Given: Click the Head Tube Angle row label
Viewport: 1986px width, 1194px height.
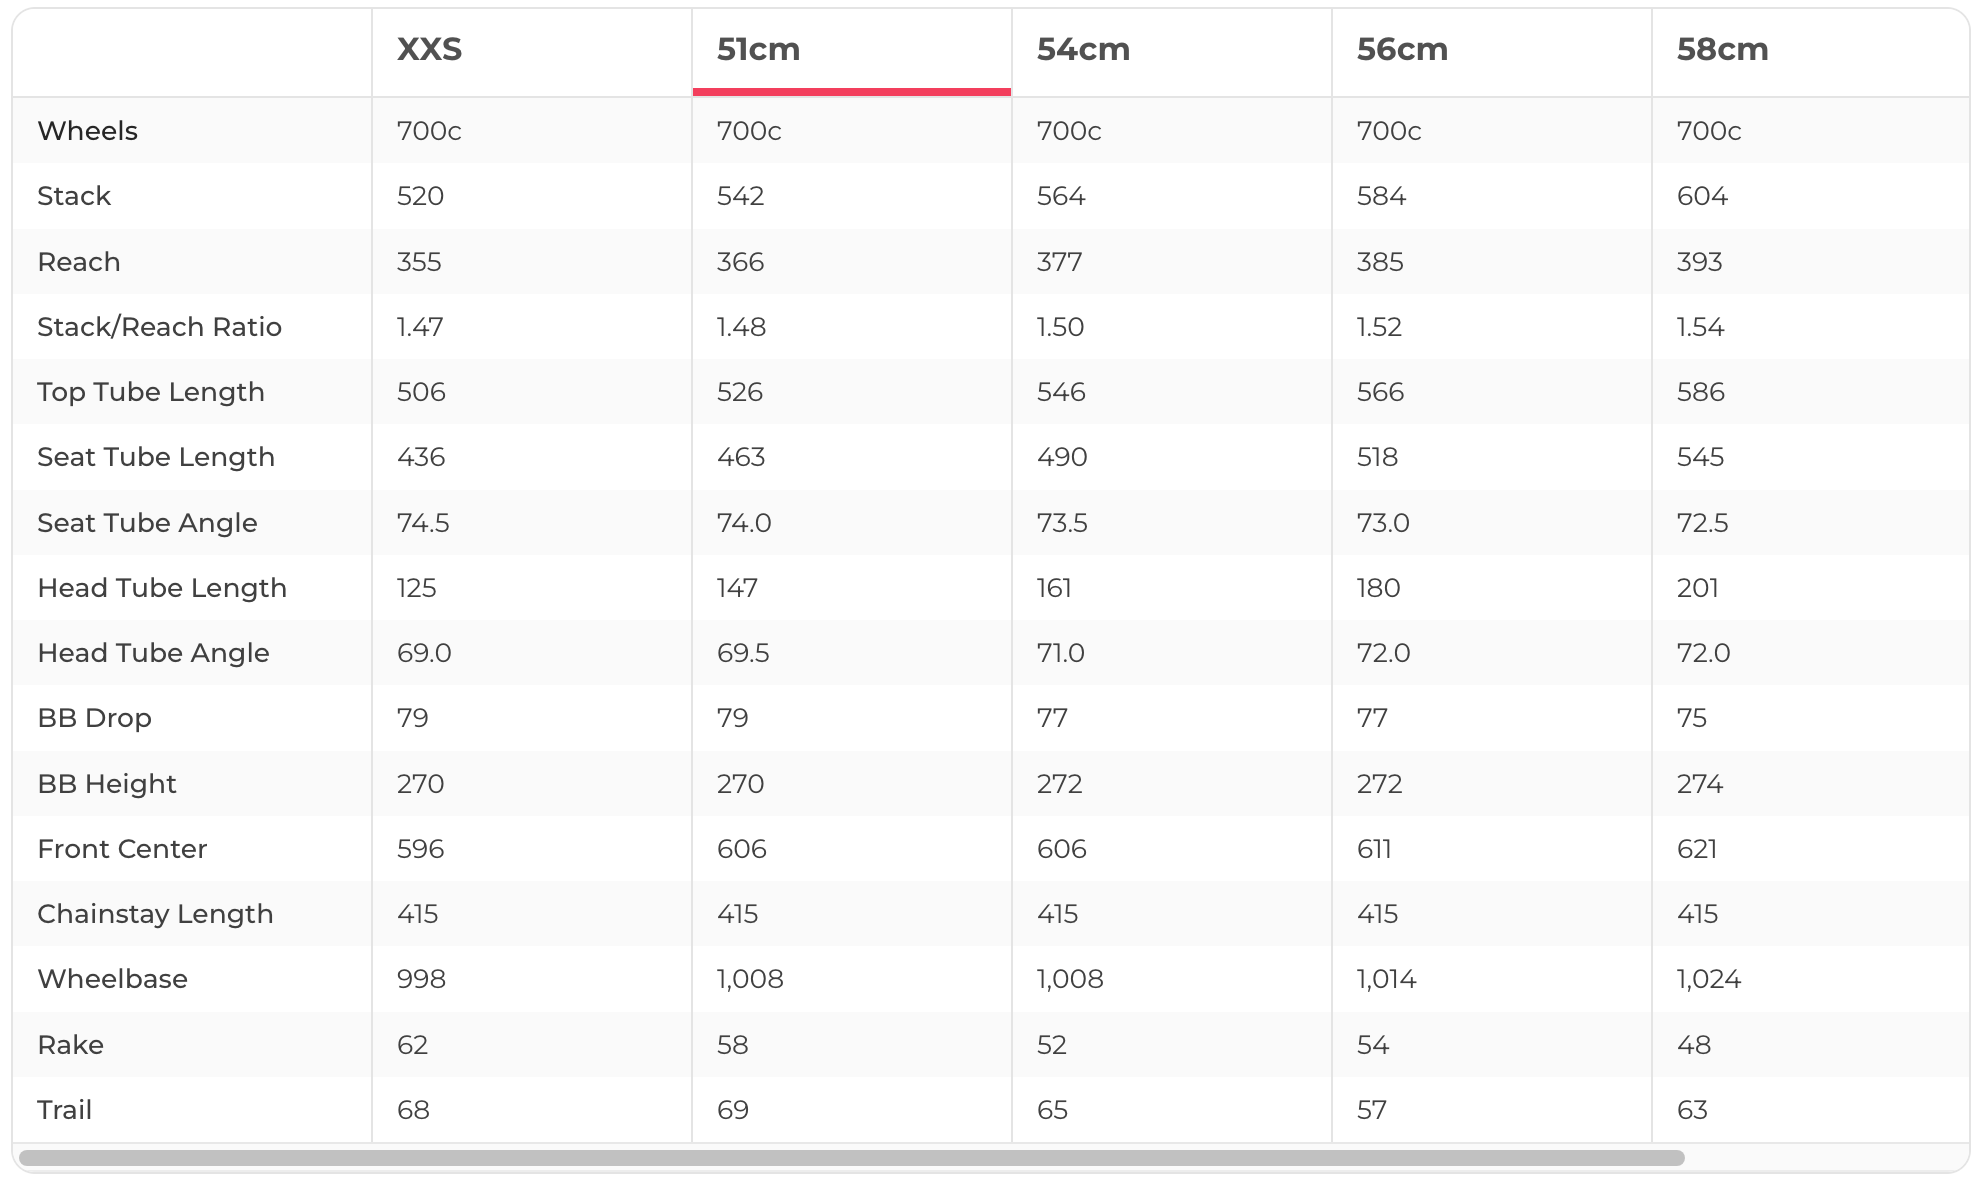Looking at the screenshot, I should point(153,653).
